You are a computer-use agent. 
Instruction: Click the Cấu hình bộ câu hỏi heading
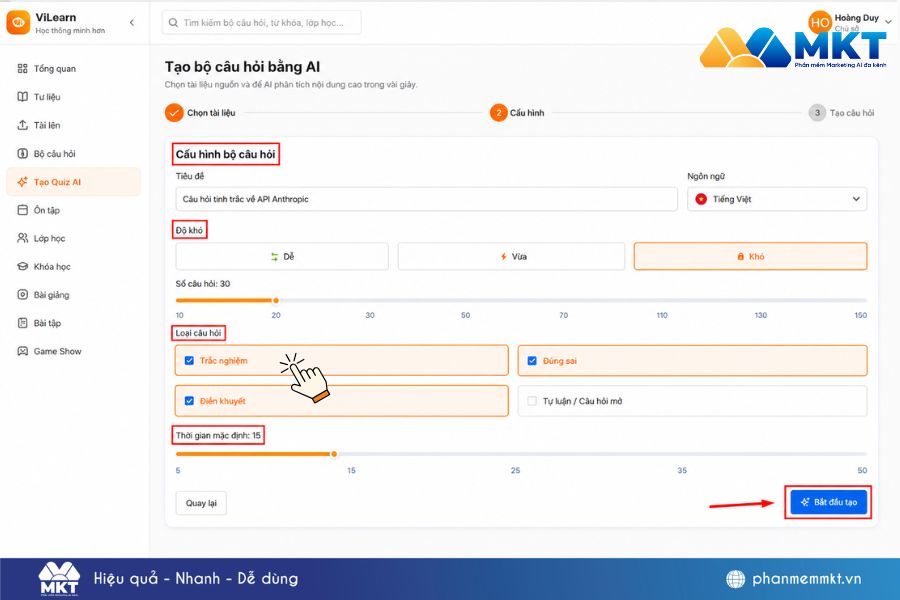[226, 154]
